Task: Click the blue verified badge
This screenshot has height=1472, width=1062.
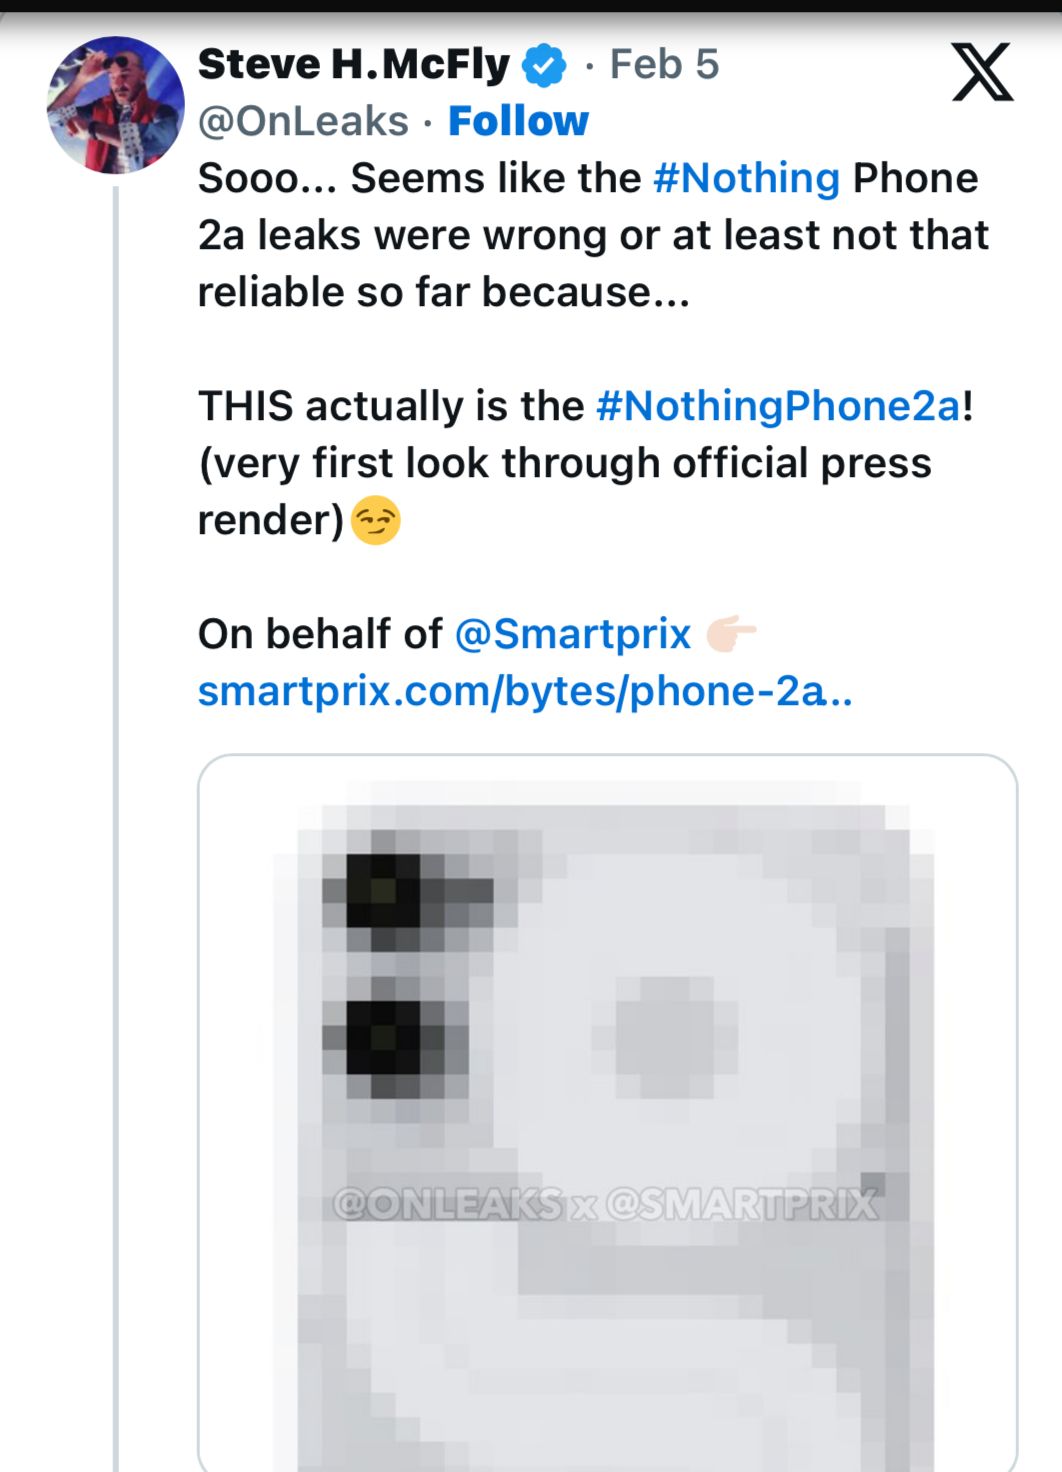Action: (544, 65)
